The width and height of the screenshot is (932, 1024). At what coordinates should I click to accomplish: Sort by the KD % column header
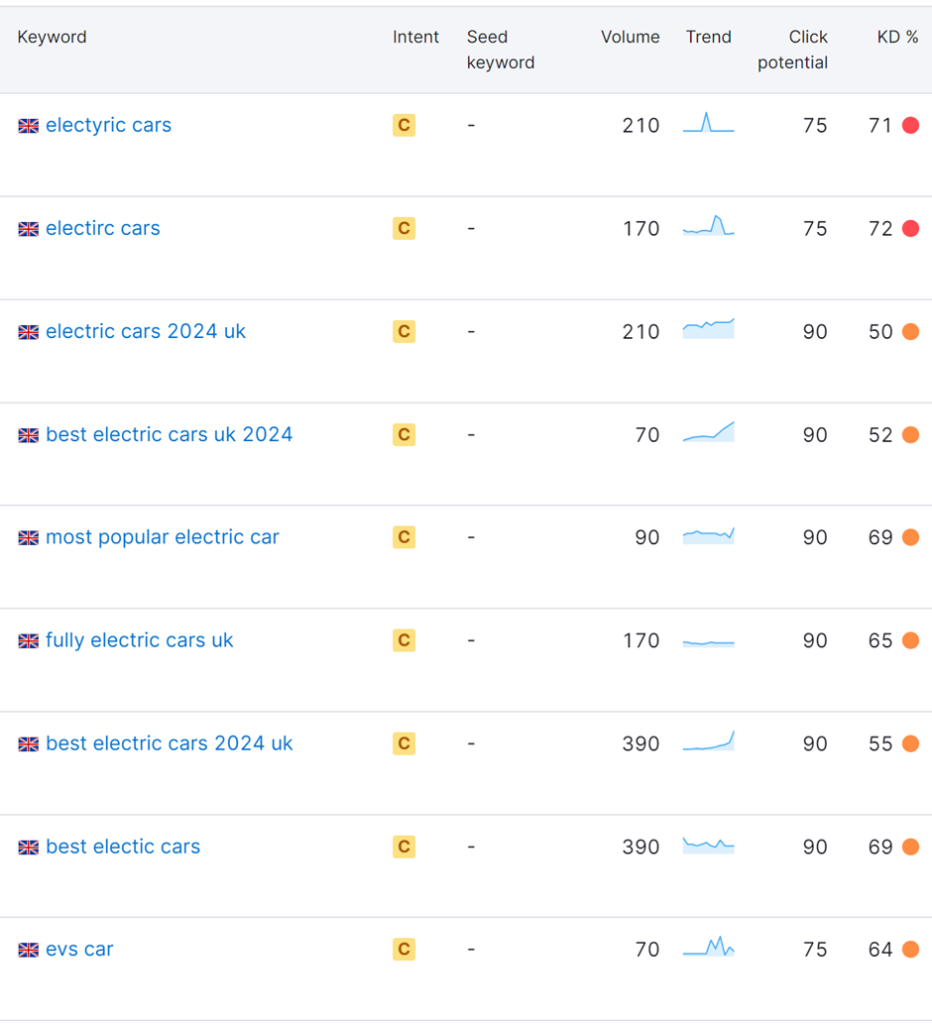click(897, 37)
